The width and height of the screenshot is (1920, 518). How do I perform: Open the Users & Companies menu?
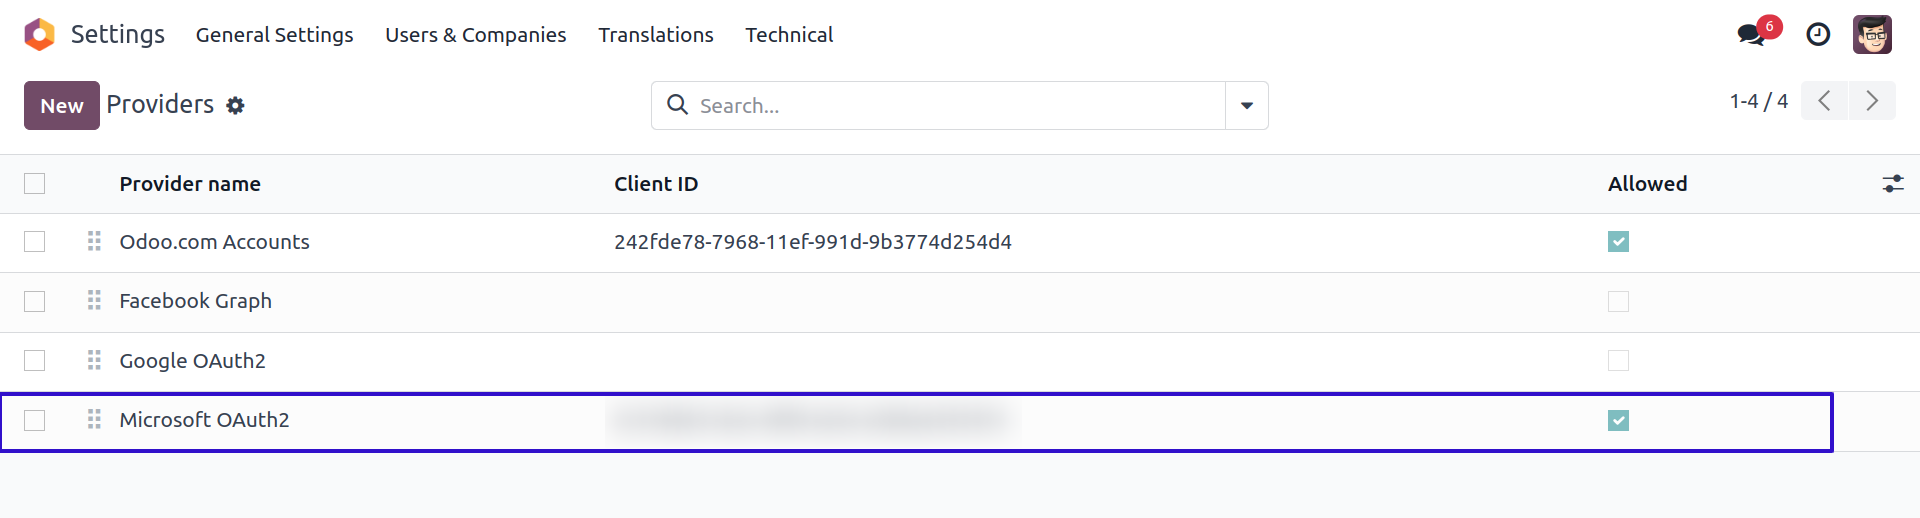475,35
